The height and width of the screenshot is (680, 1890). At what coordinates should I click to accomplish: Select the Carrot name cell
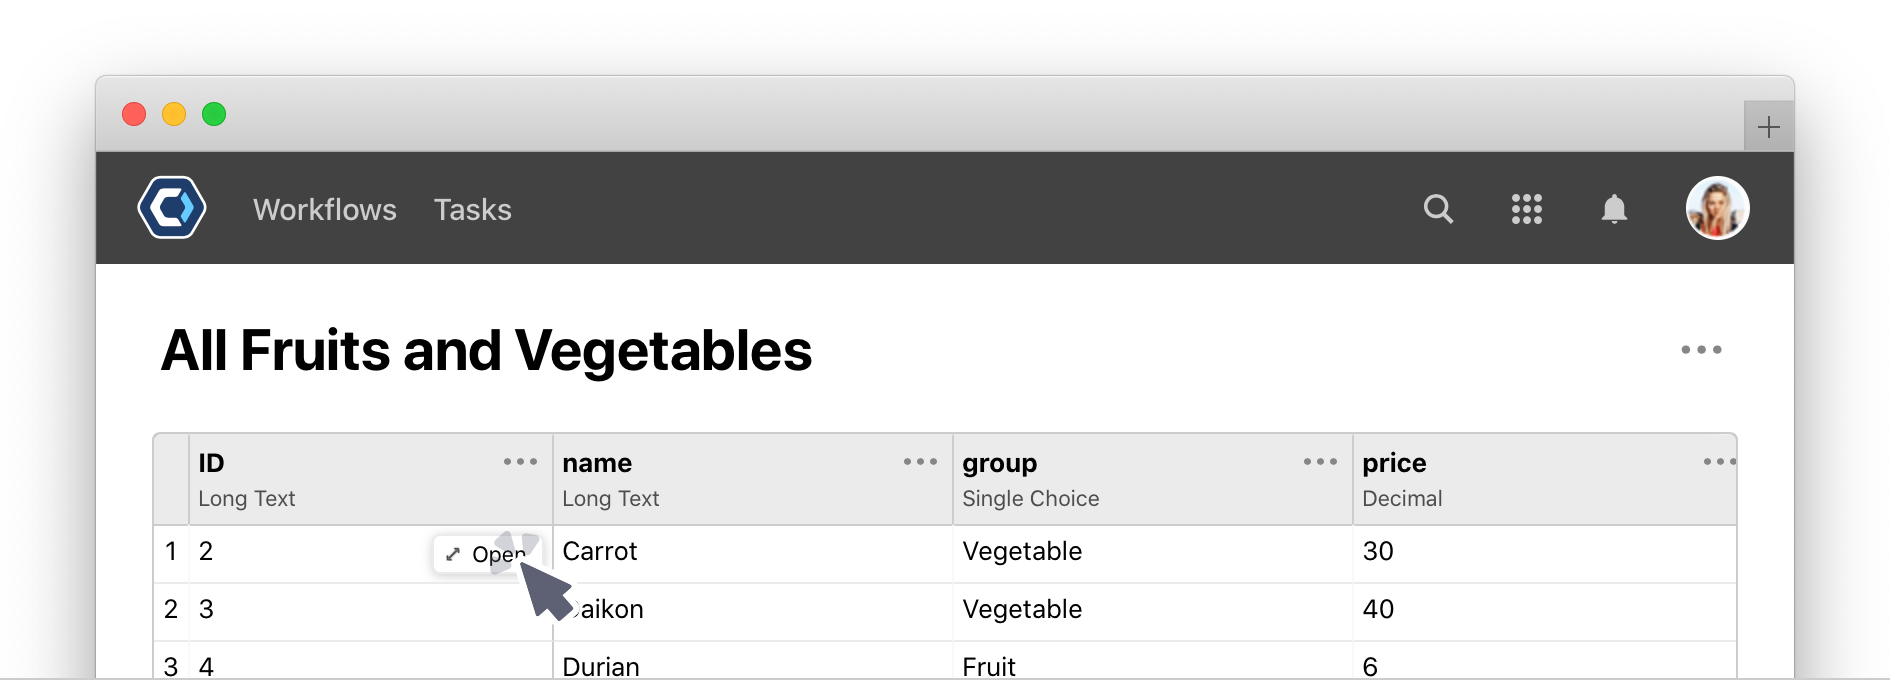click(x=752, y=552)
